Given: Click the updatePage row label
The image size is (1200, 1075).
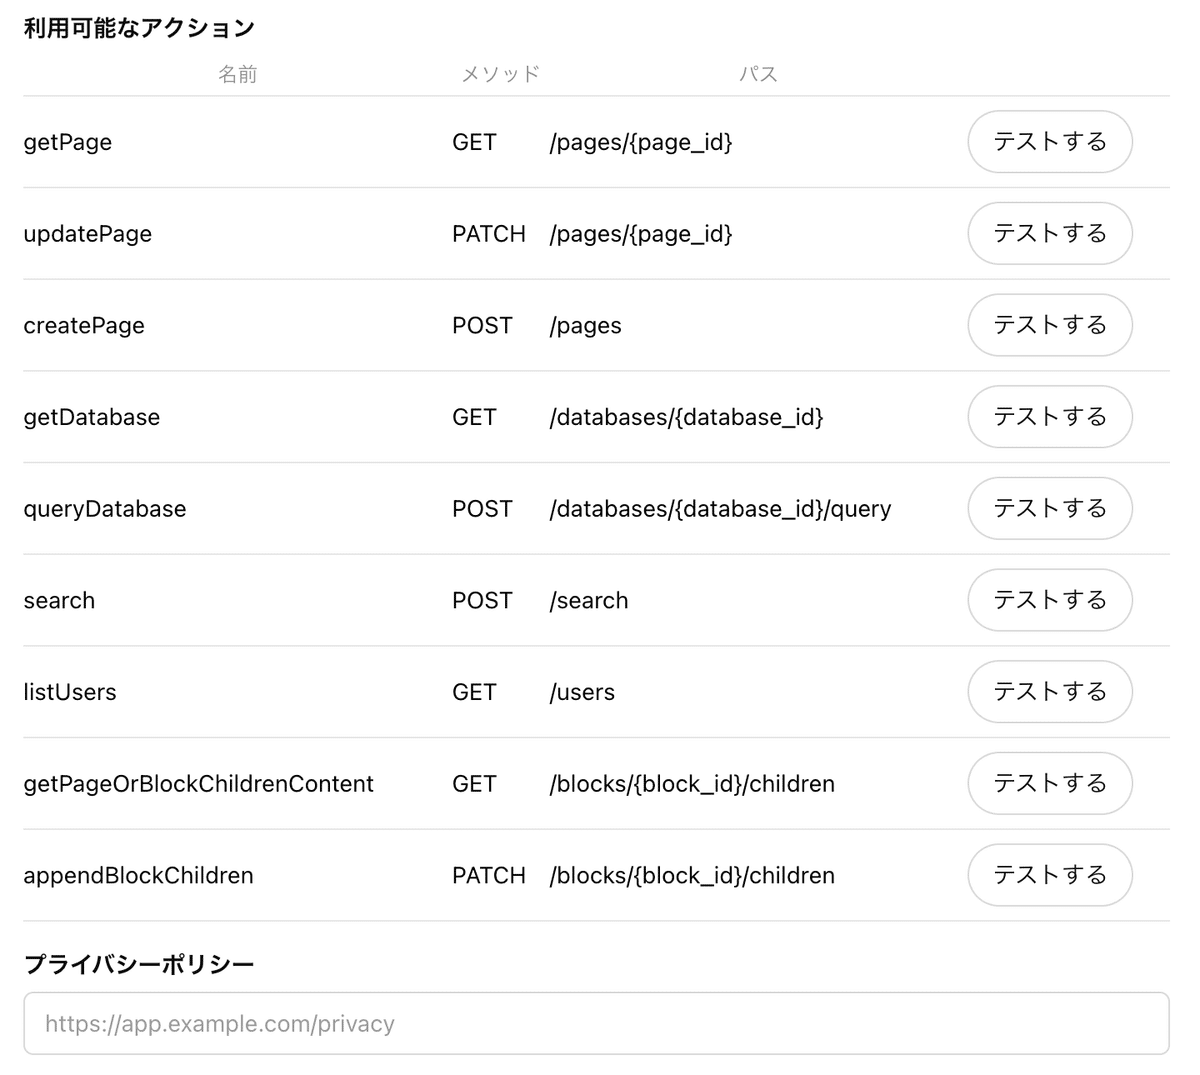Looking at the screenshot, I should point(88,233).
